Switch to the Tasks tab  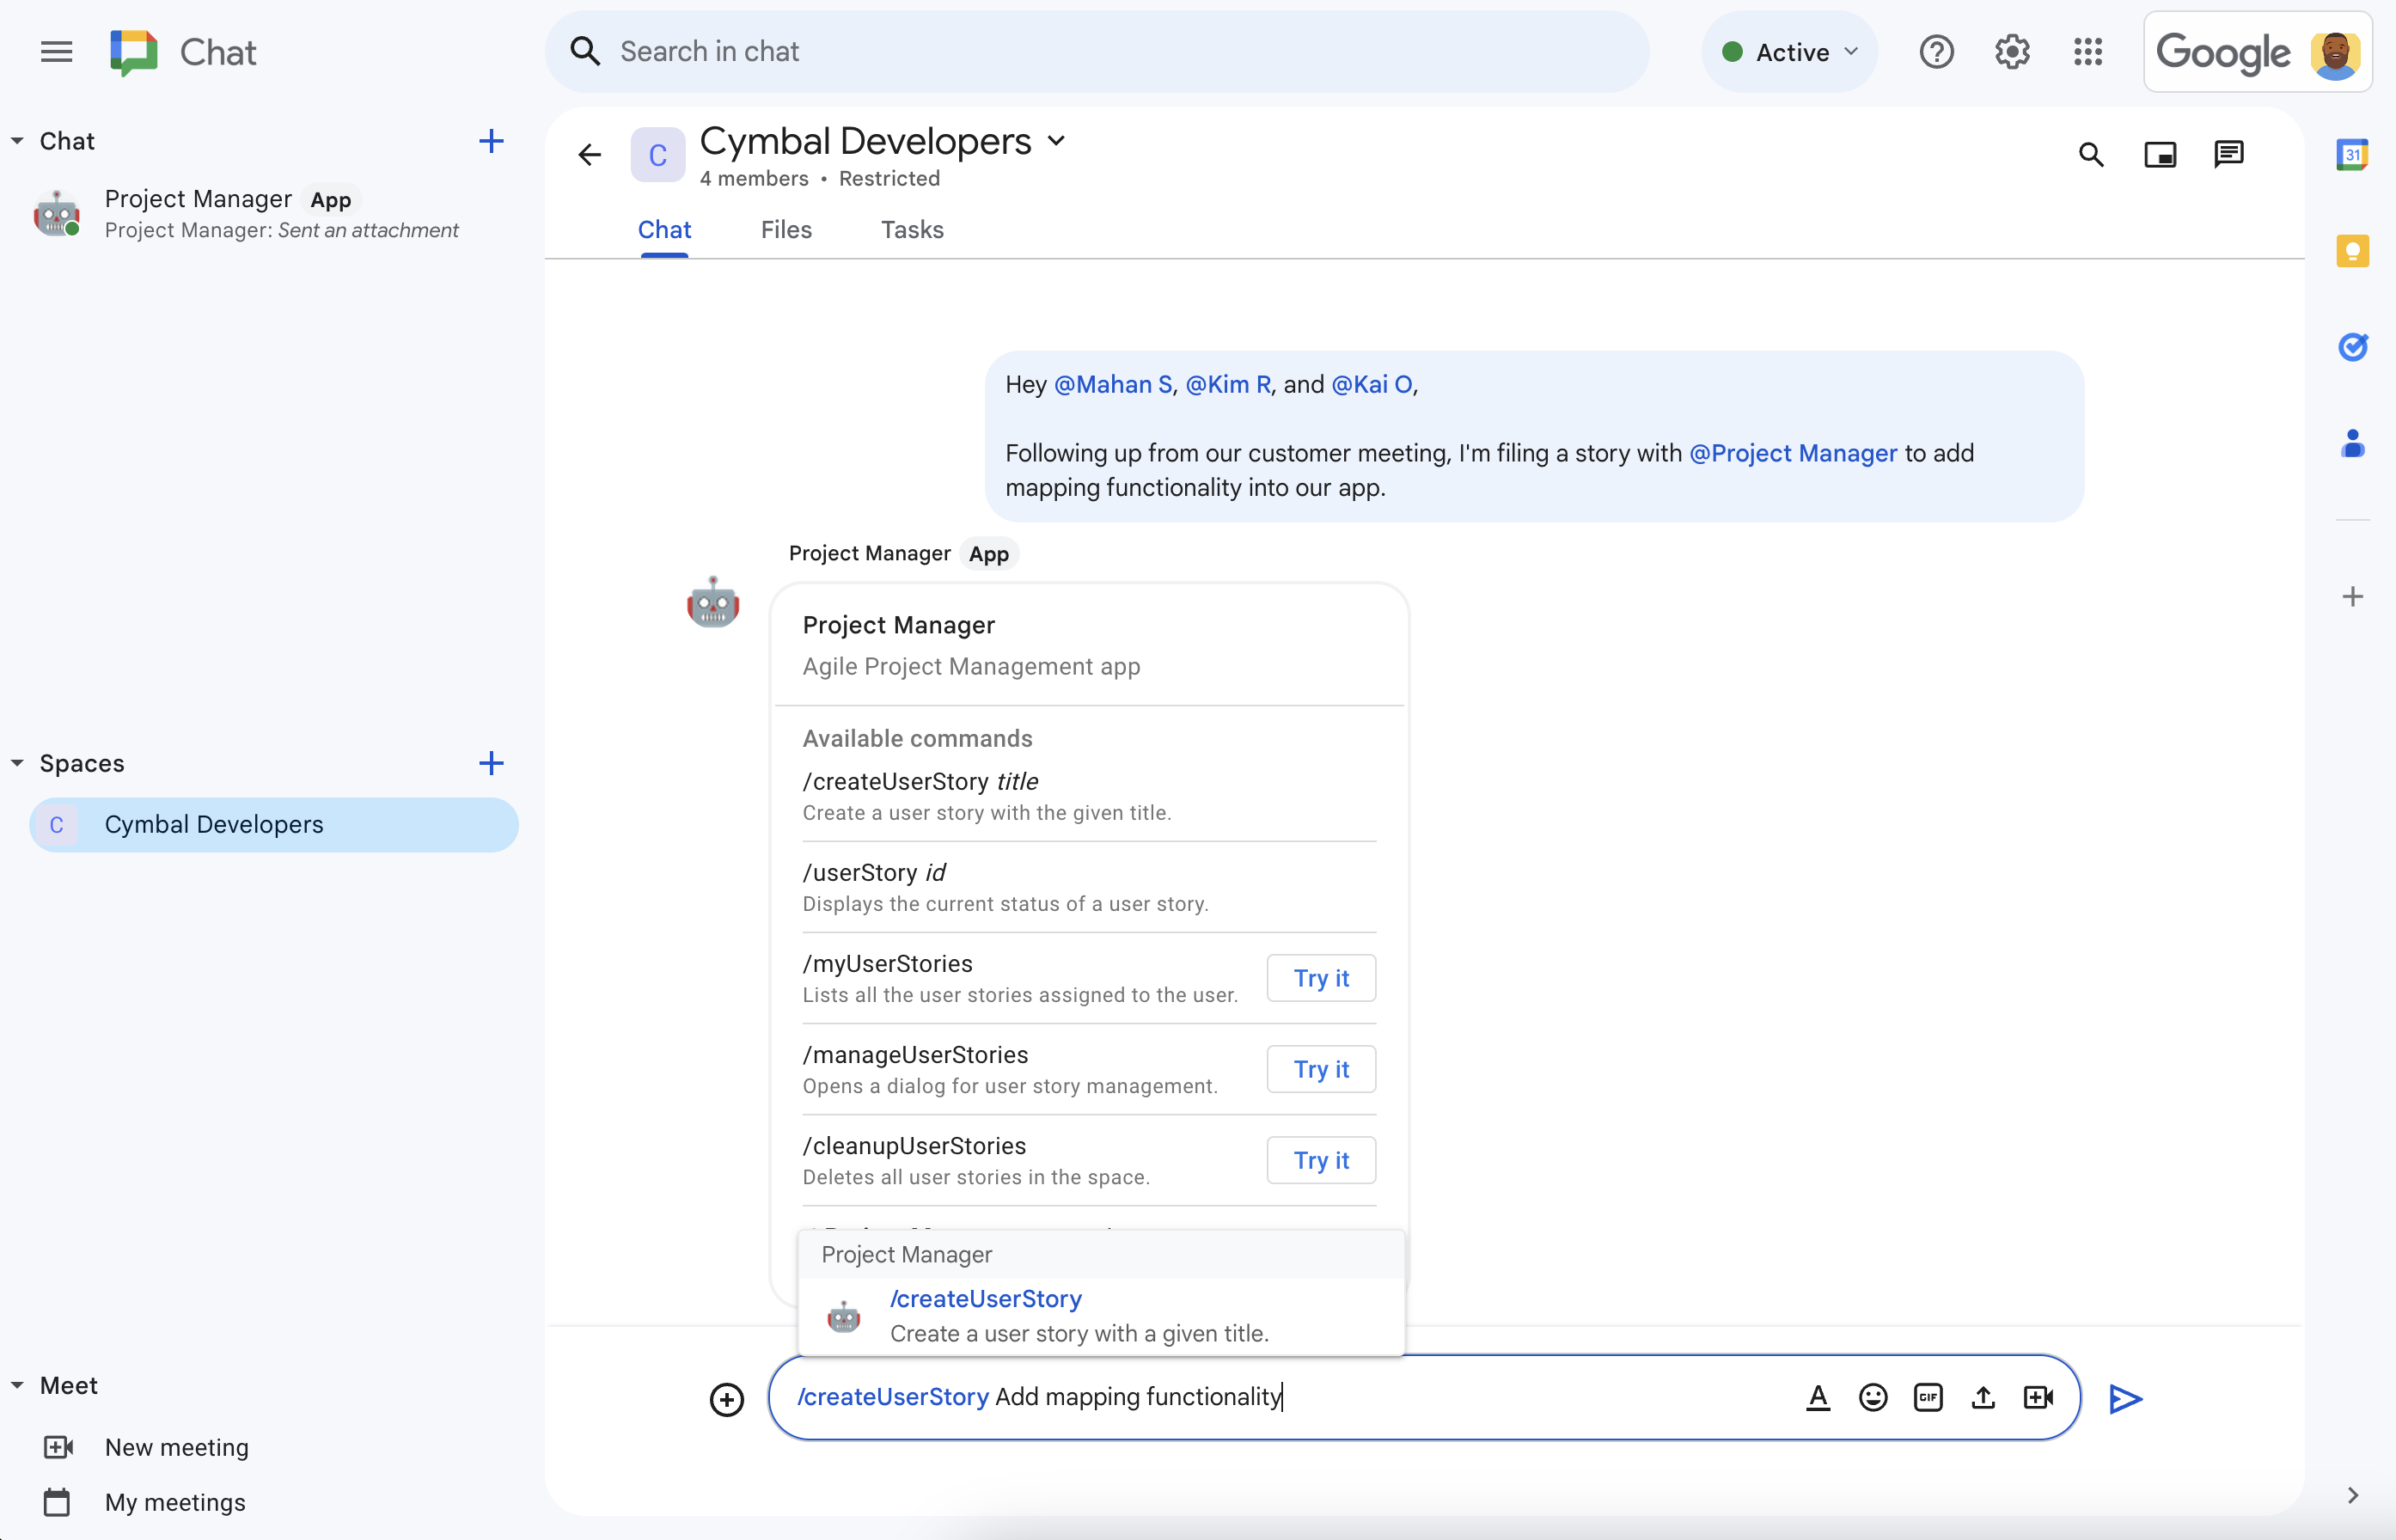point(910,229)
